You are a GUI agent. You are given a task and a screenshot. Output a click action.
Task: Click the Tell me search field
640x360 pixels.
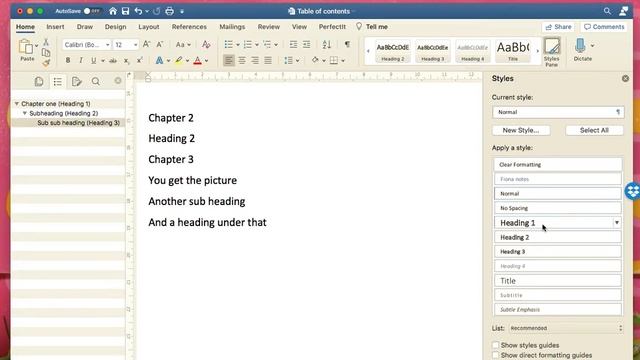click(371, 27)
